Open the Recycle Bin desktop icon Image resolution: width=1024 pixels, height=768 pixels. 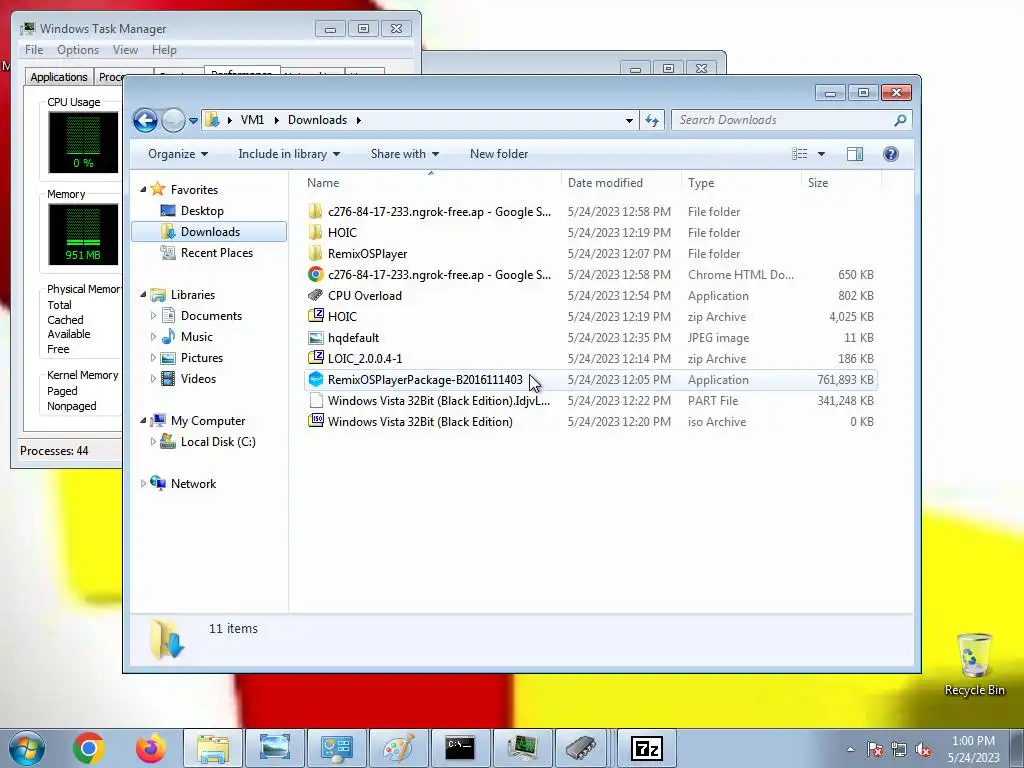coord(974,664)
